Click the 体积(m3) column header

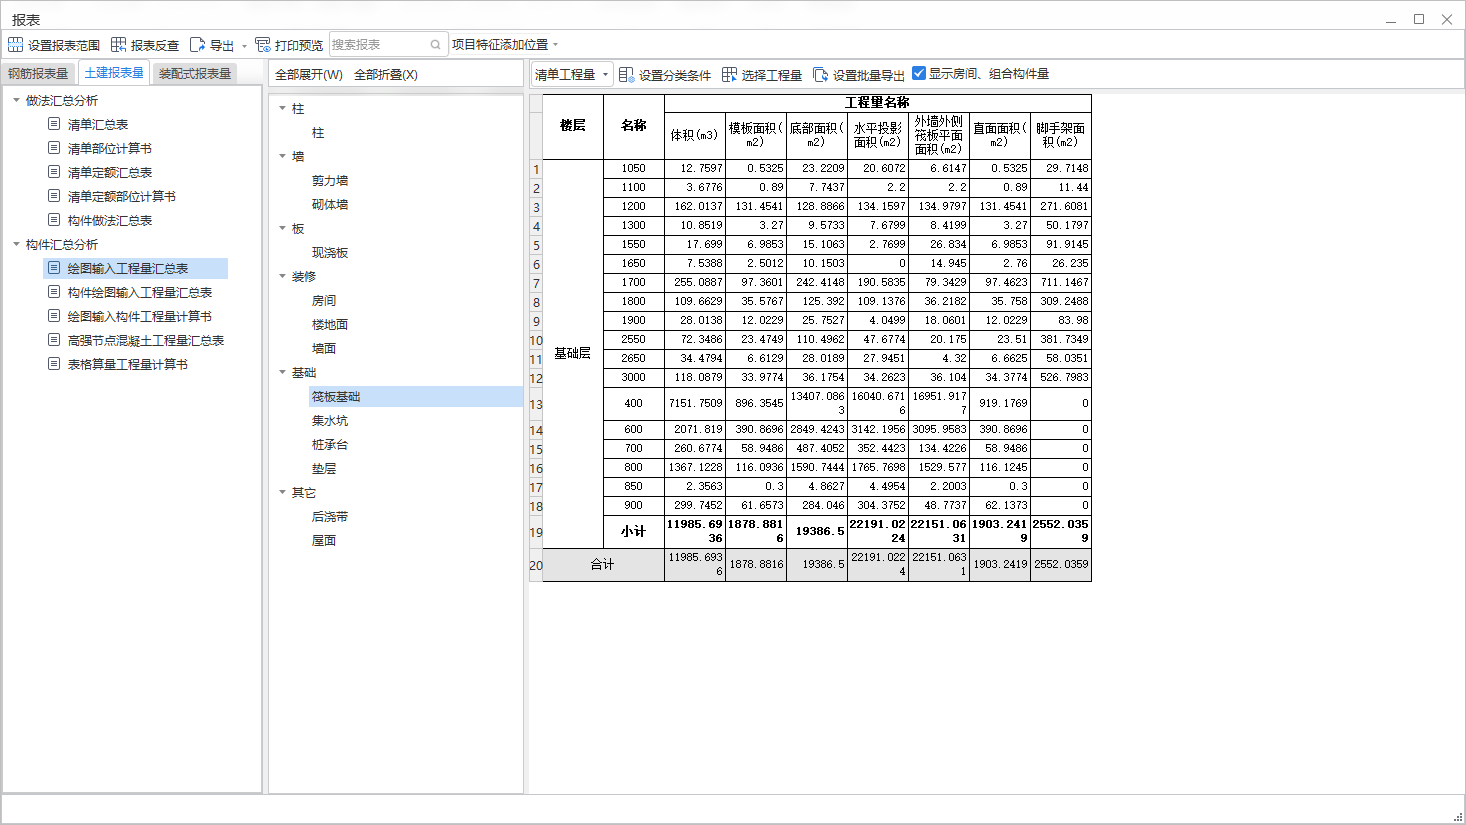coord(695,135)
